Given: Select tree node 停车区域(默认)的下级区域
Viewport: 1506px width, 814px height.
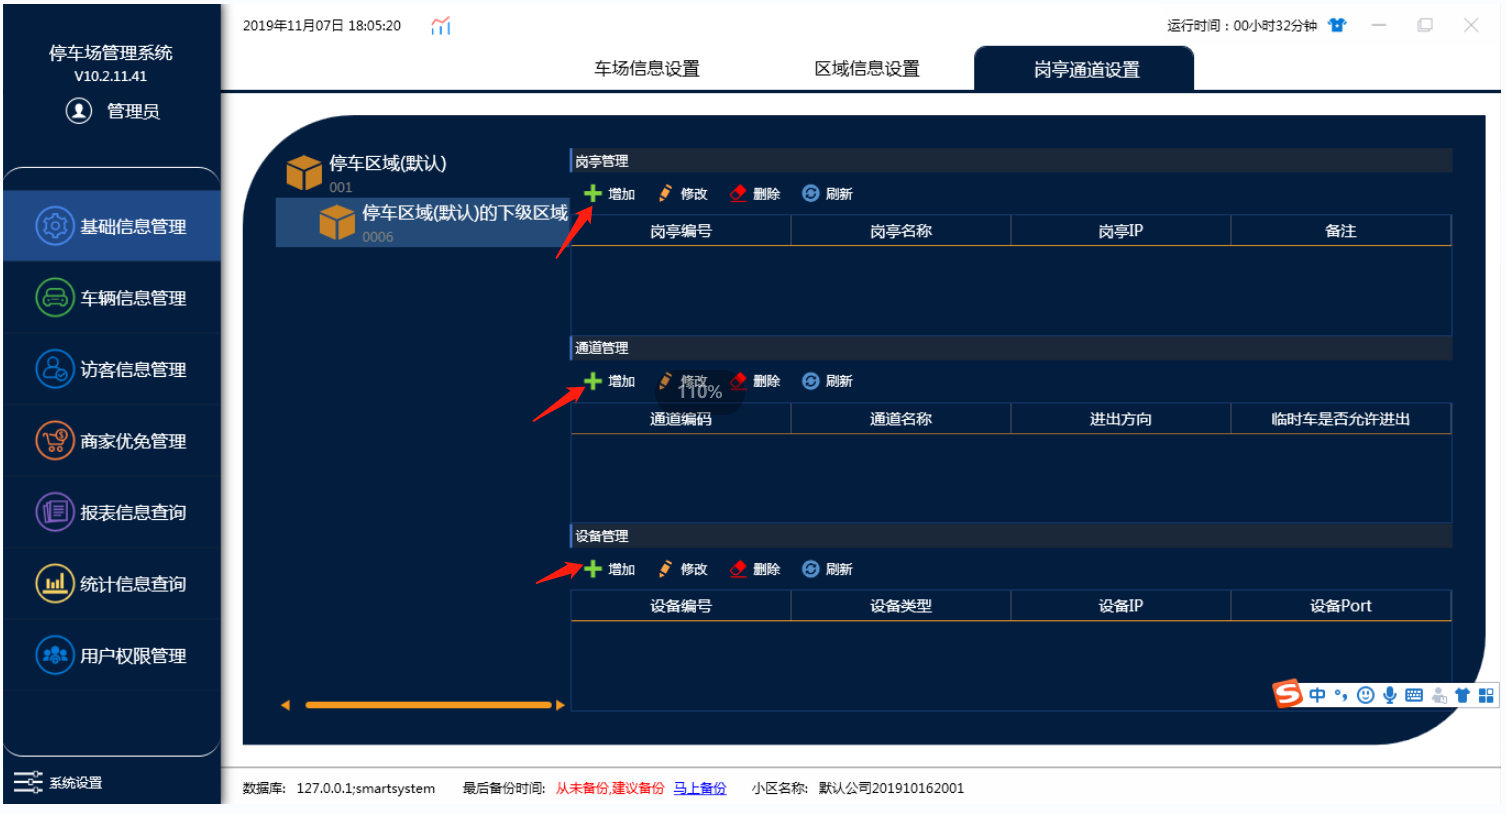Looking at the screenshot, I should [465, 212].
